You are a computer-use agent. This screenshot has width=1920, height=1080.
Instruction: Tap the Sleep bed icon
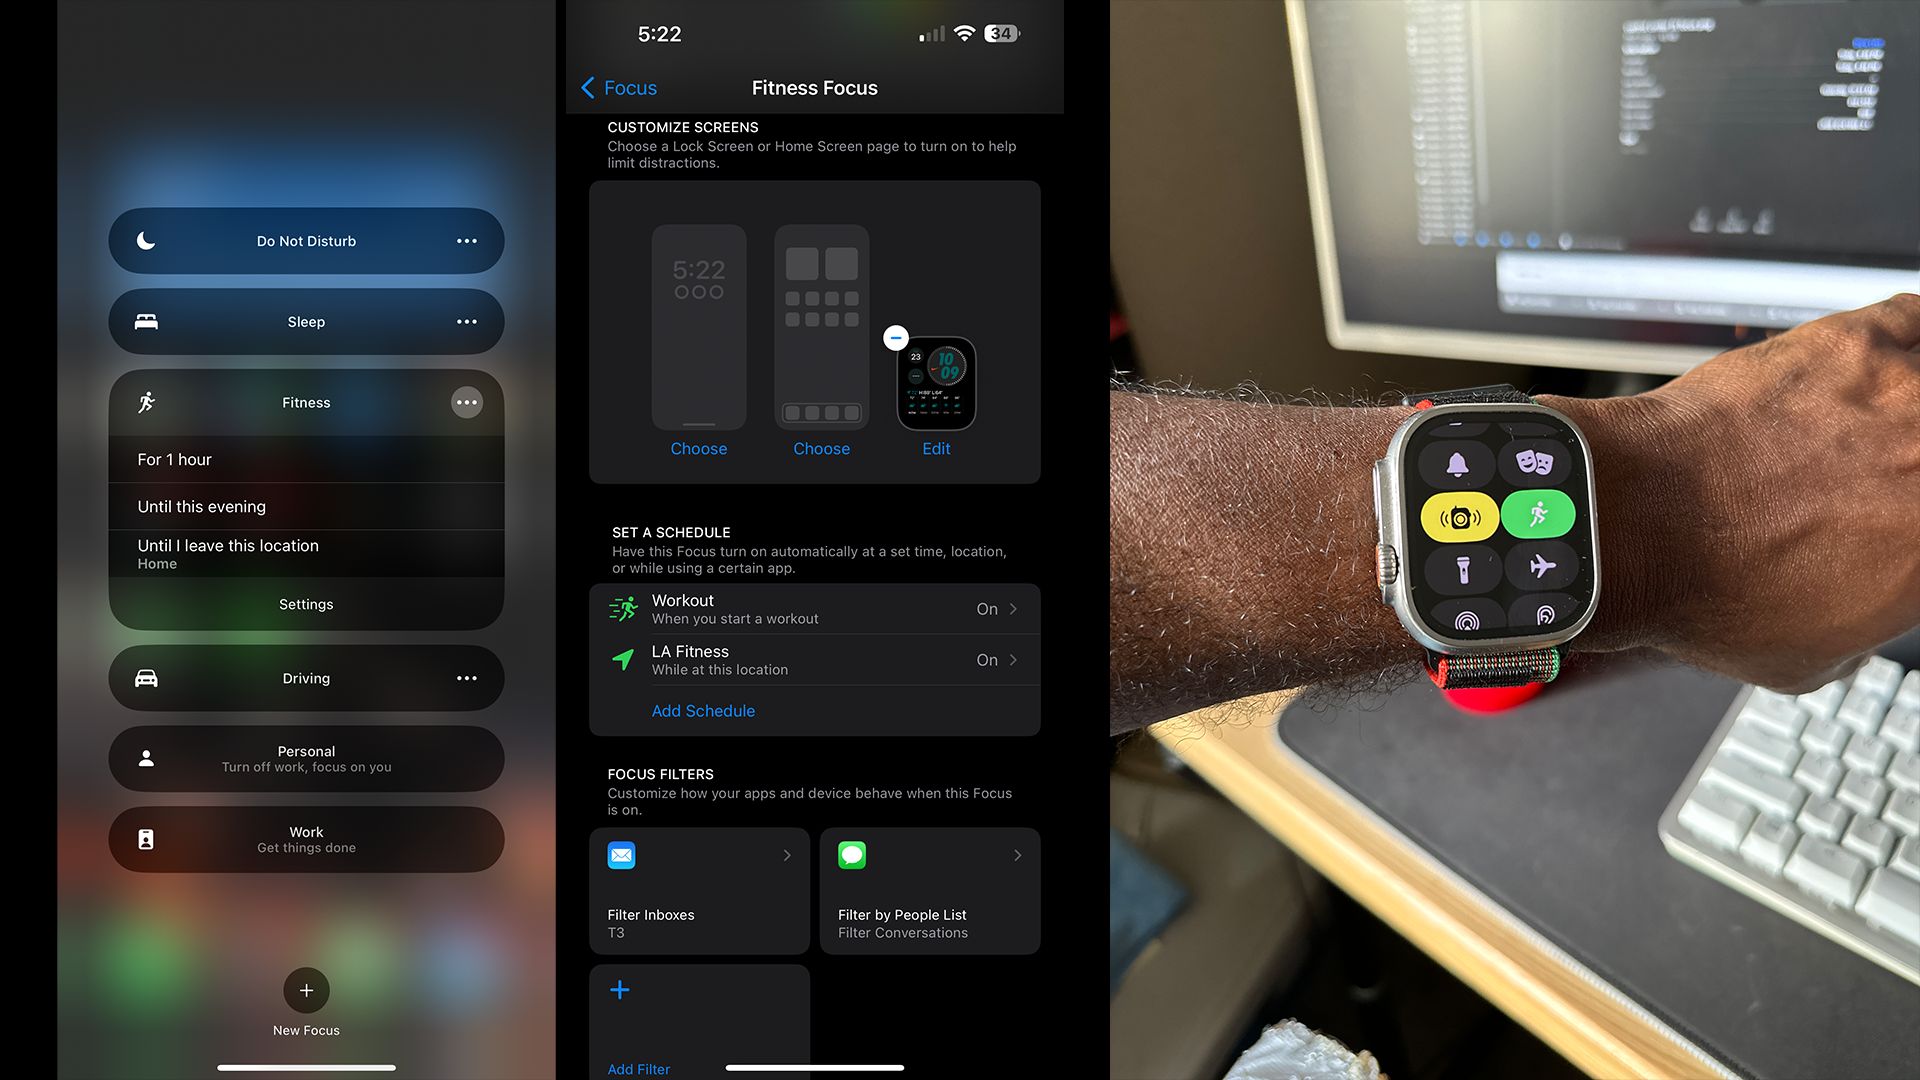click(x=145, y=320)
